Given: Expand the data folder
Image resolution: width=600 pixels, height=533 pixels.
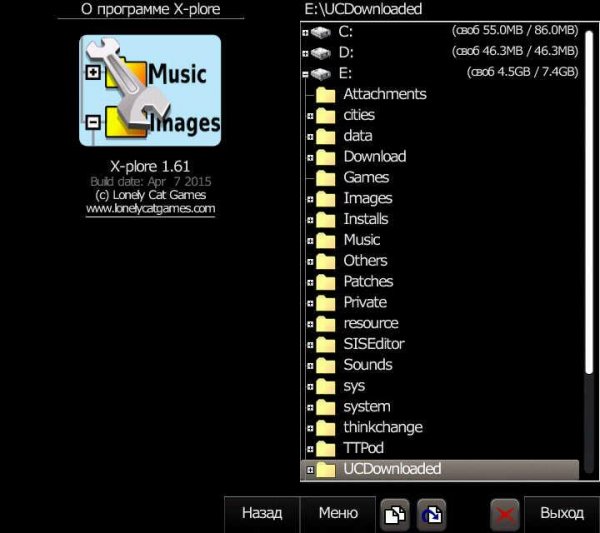Looking at the screenshot, I should [x=310, y=137].
